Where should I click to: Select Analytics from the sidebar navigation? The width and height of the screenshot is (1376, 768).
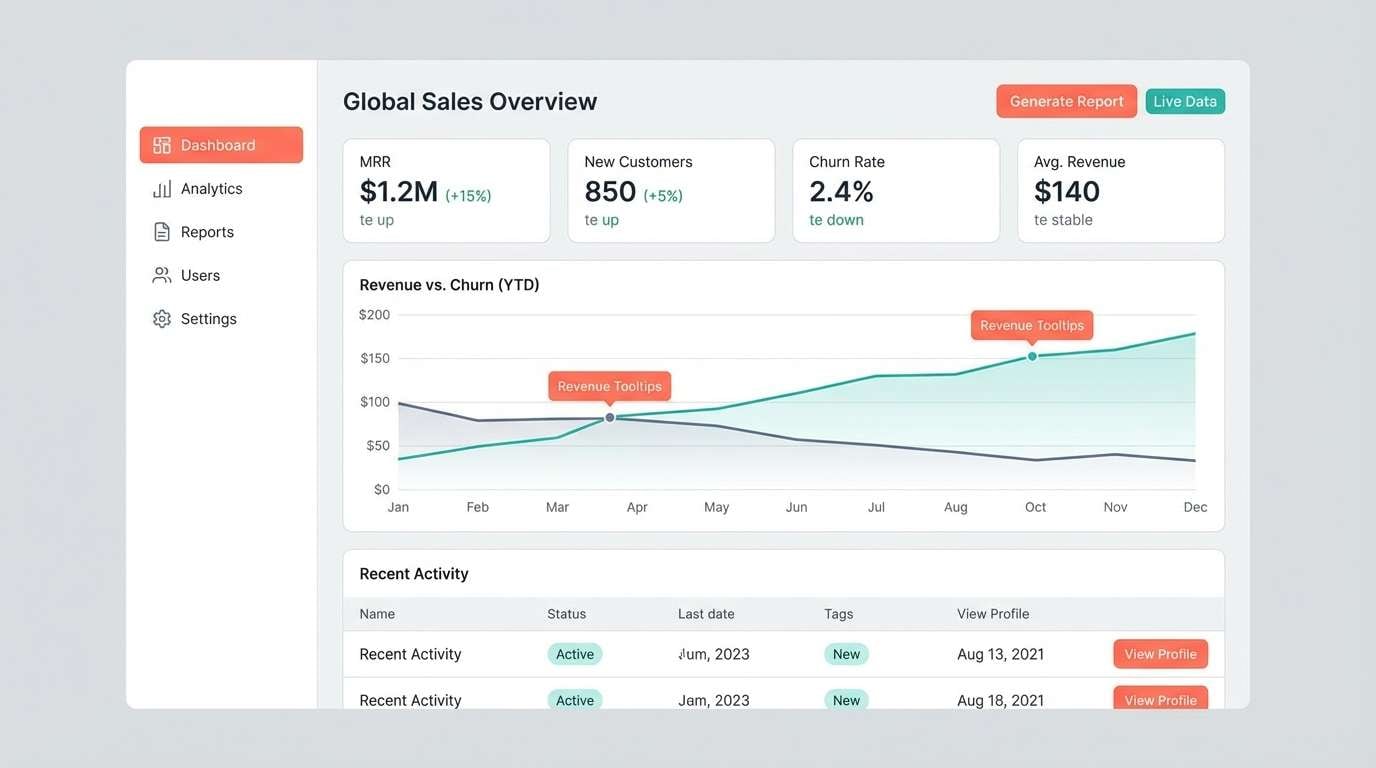(211, 188)
